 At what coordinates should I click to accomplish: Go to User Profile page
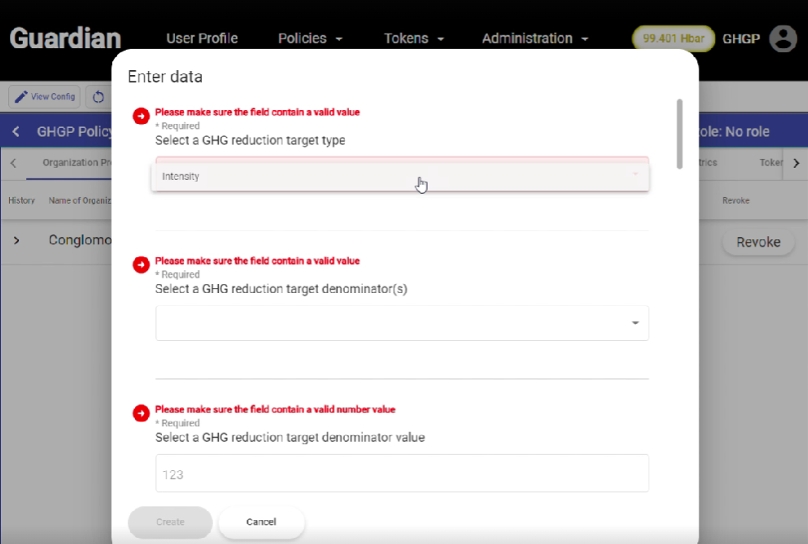click(x=202, y=39)
